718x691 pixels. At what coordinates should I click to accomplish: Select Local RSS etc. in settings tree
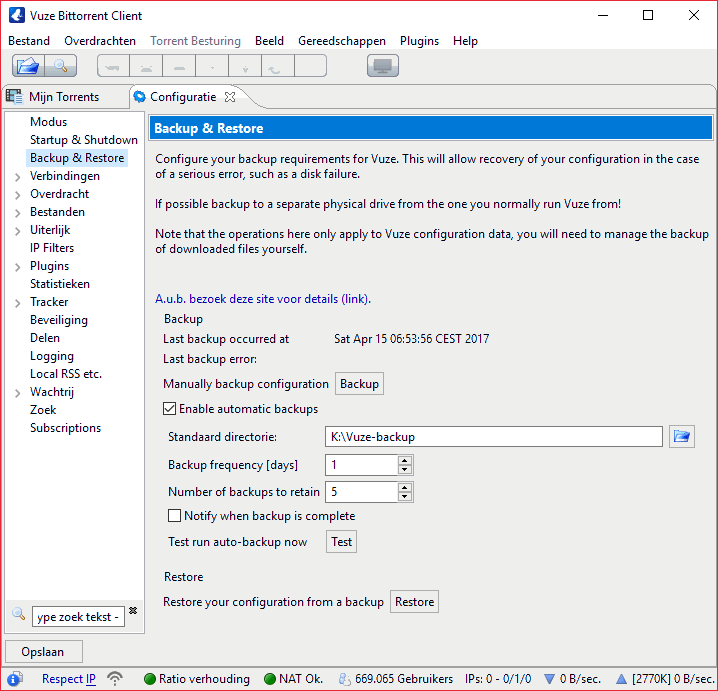coord(66,374)
